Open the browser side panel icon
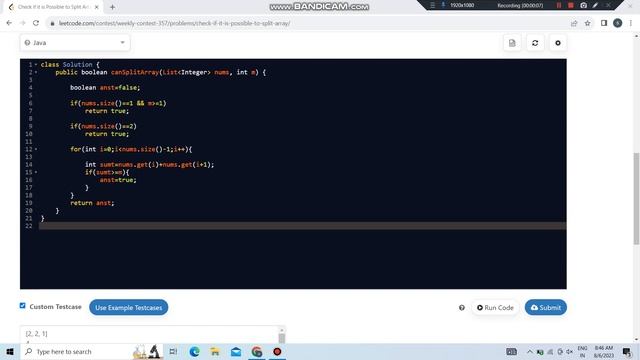This screenshot has width=640, height=360. pos(604,23)
